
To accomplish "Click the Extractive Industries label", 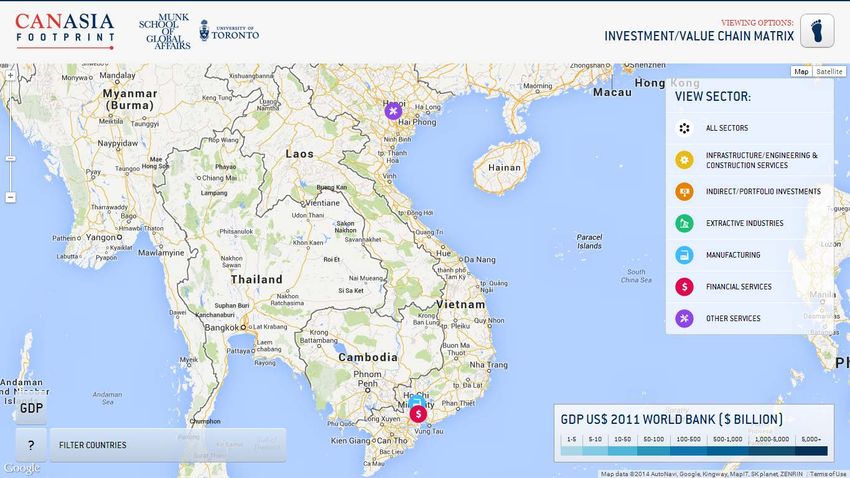I will (x=744, y=223).
